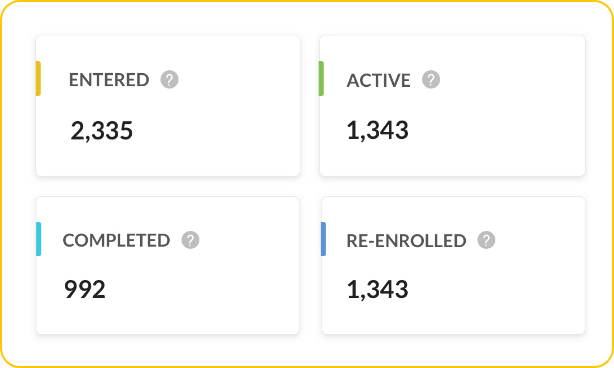The width and height of the screenshot is (614, 368).
Task: Select the ENTERED label text
Action: tap(109, 80)
